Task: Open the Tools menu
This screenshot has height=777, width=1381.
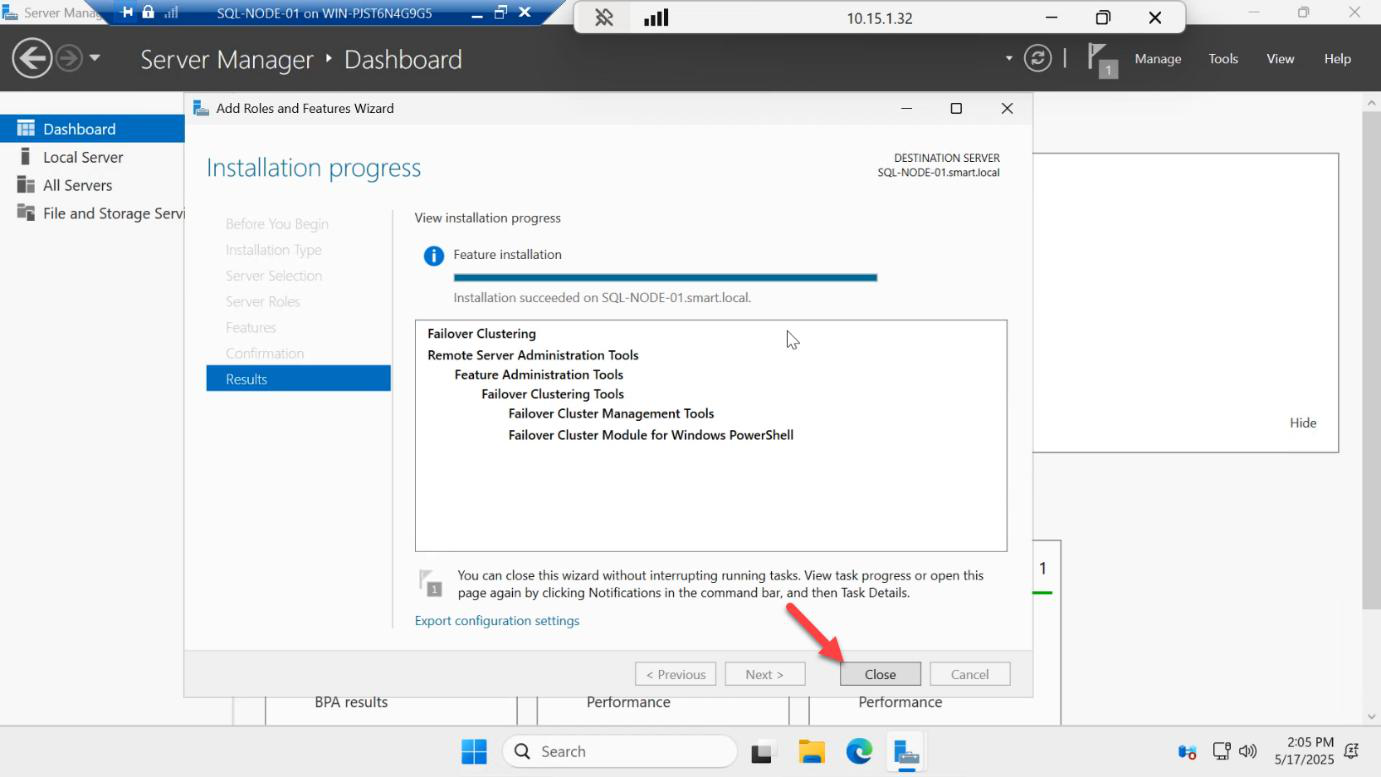Action: [x=1223, y=59]
